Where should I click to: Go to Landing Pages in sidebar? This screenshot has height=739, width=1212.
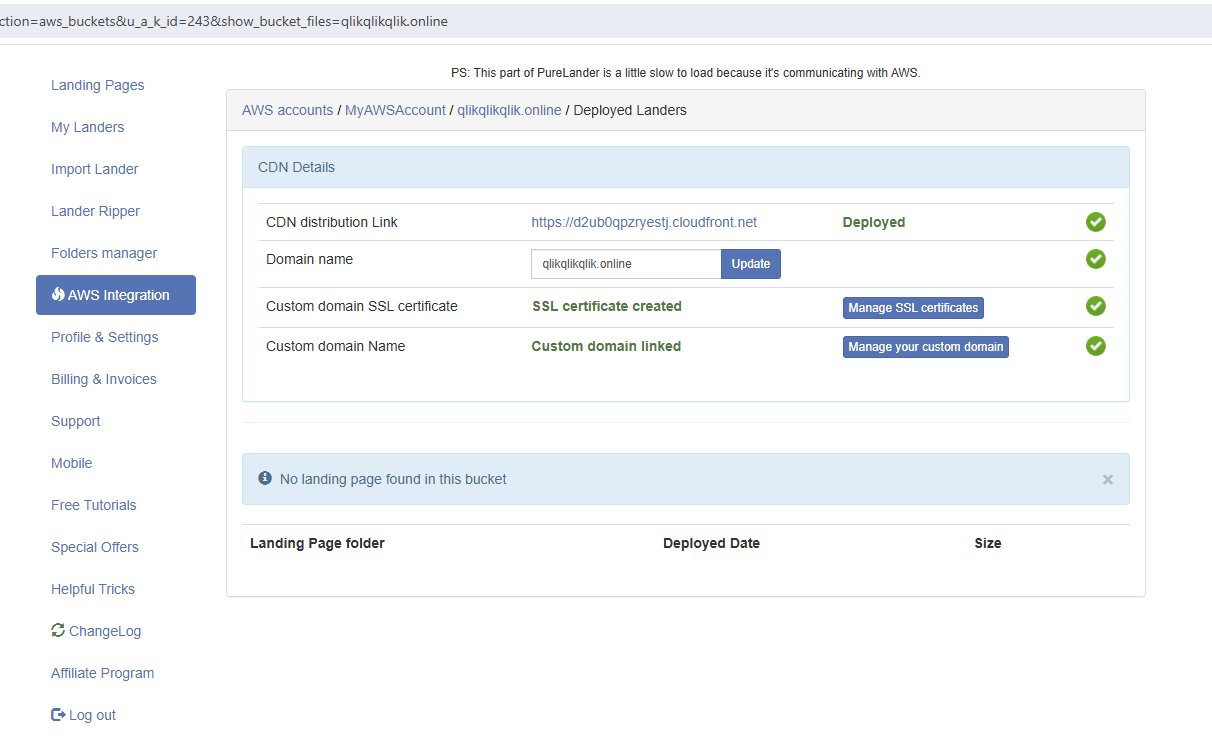click(x=98, y=85)
